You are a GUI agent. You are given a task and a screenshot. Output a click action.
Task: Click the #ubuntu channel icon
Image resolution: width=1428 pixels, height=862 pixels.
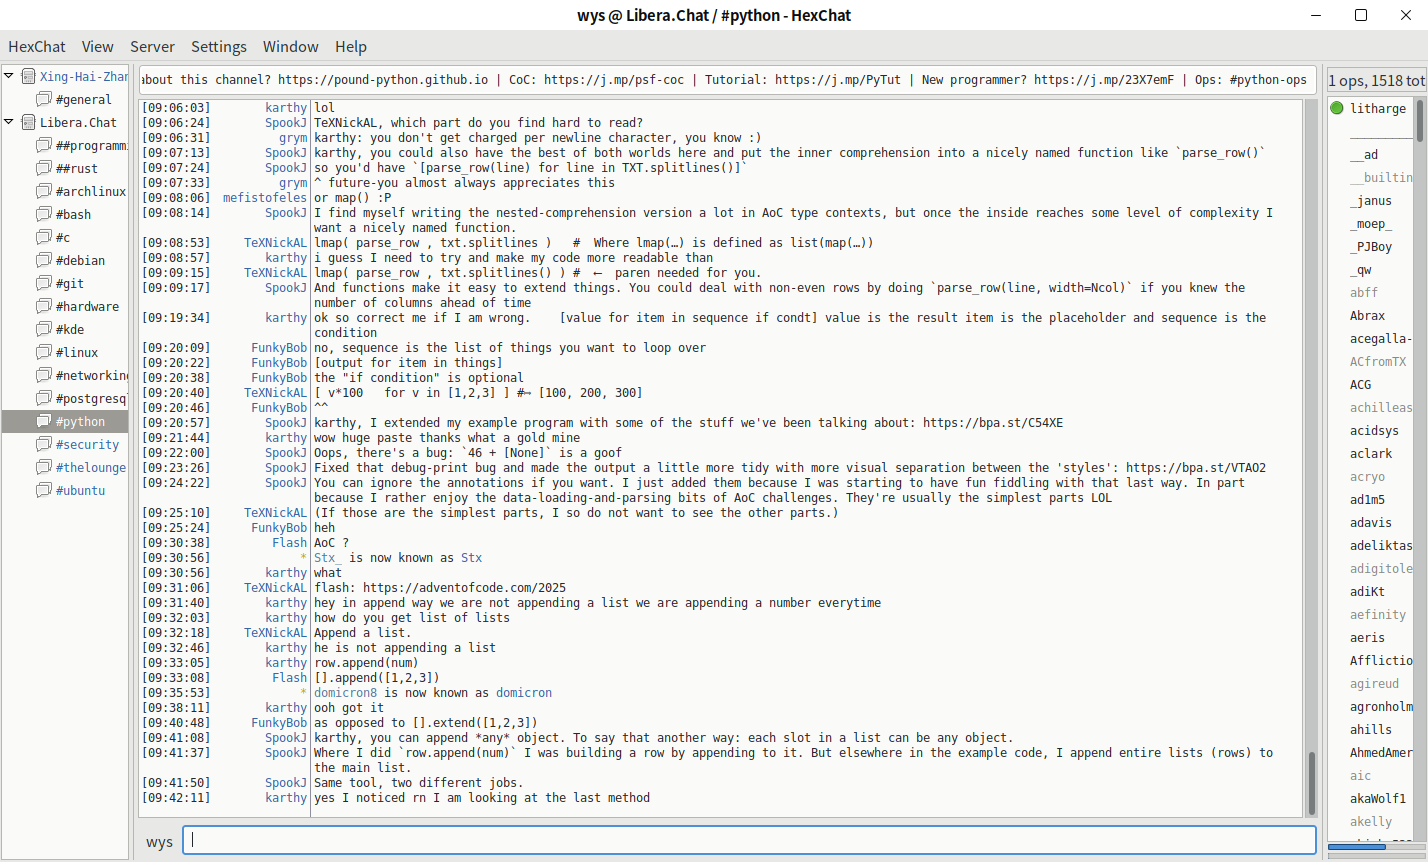[44, 490]
